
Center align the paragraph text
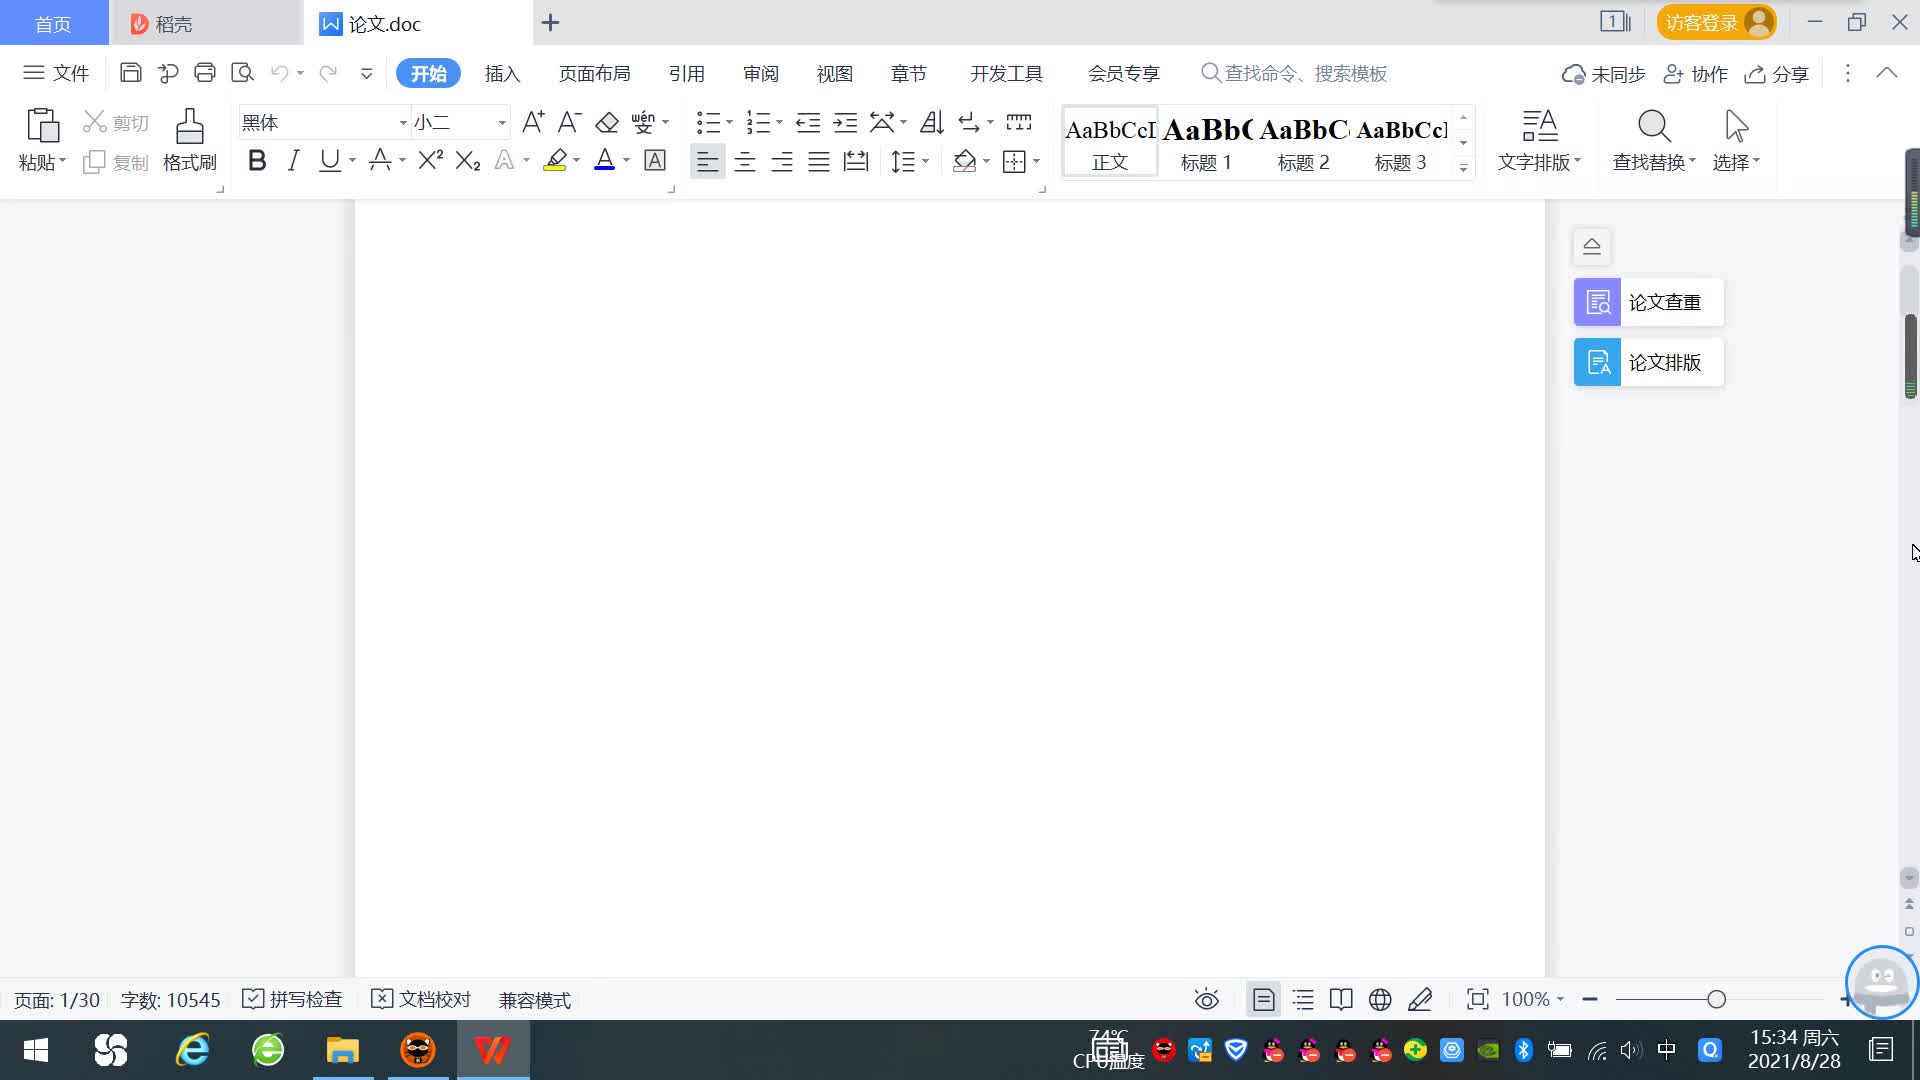(744, 162)
